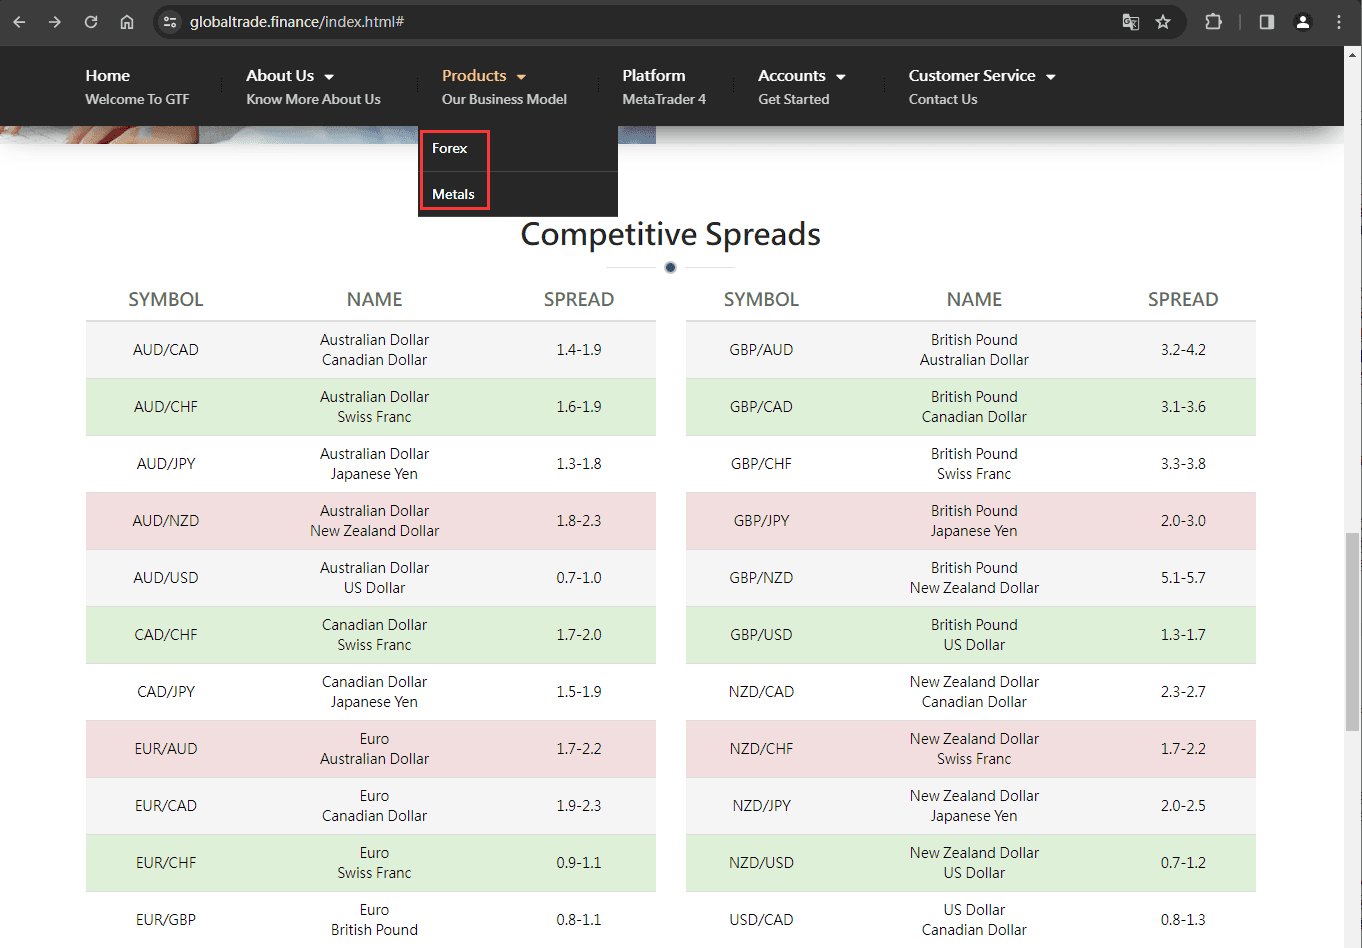Viewport: 1362px width, 948px height.
Task: Open the Products menu
Action: 474,76
